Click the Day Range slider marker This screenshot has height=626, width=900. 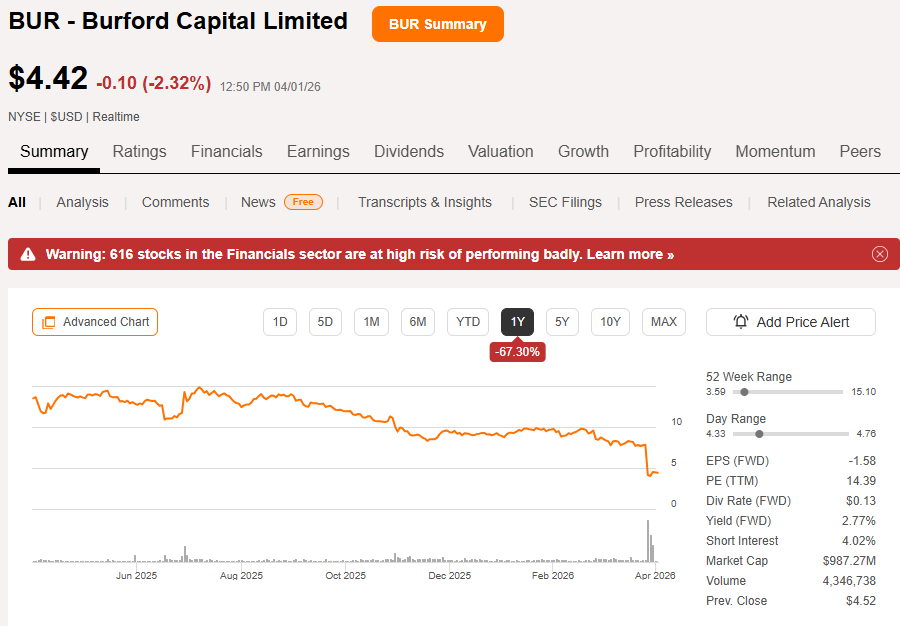pyautogui.click(x=759, y=434)
